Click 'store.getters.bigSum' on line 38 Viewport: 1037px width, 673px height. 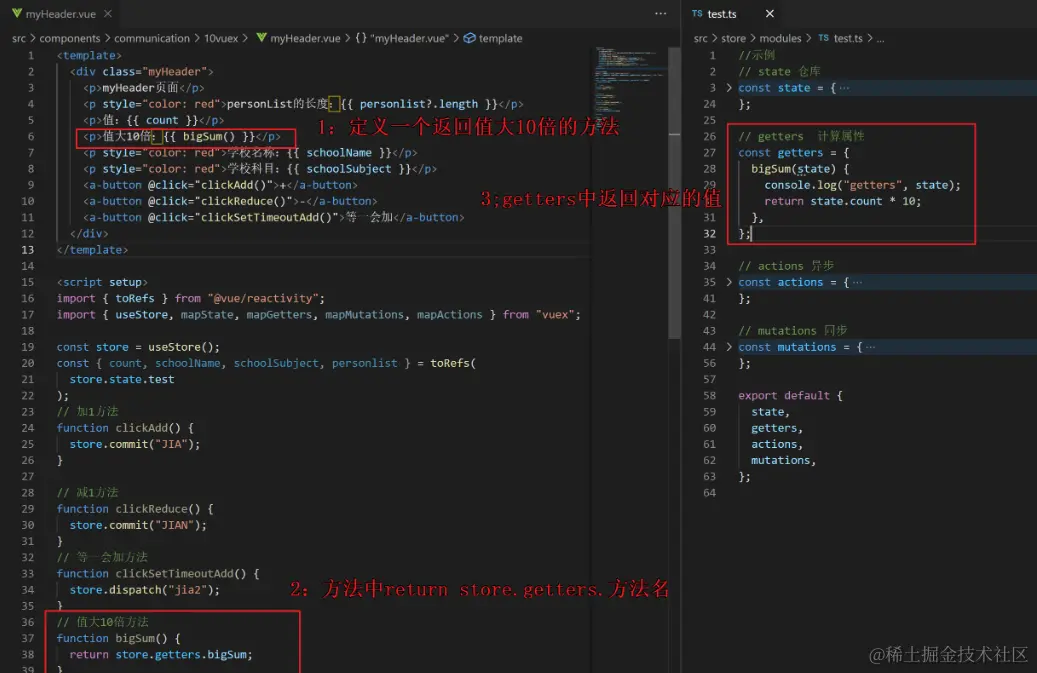[x=181, y=654]
